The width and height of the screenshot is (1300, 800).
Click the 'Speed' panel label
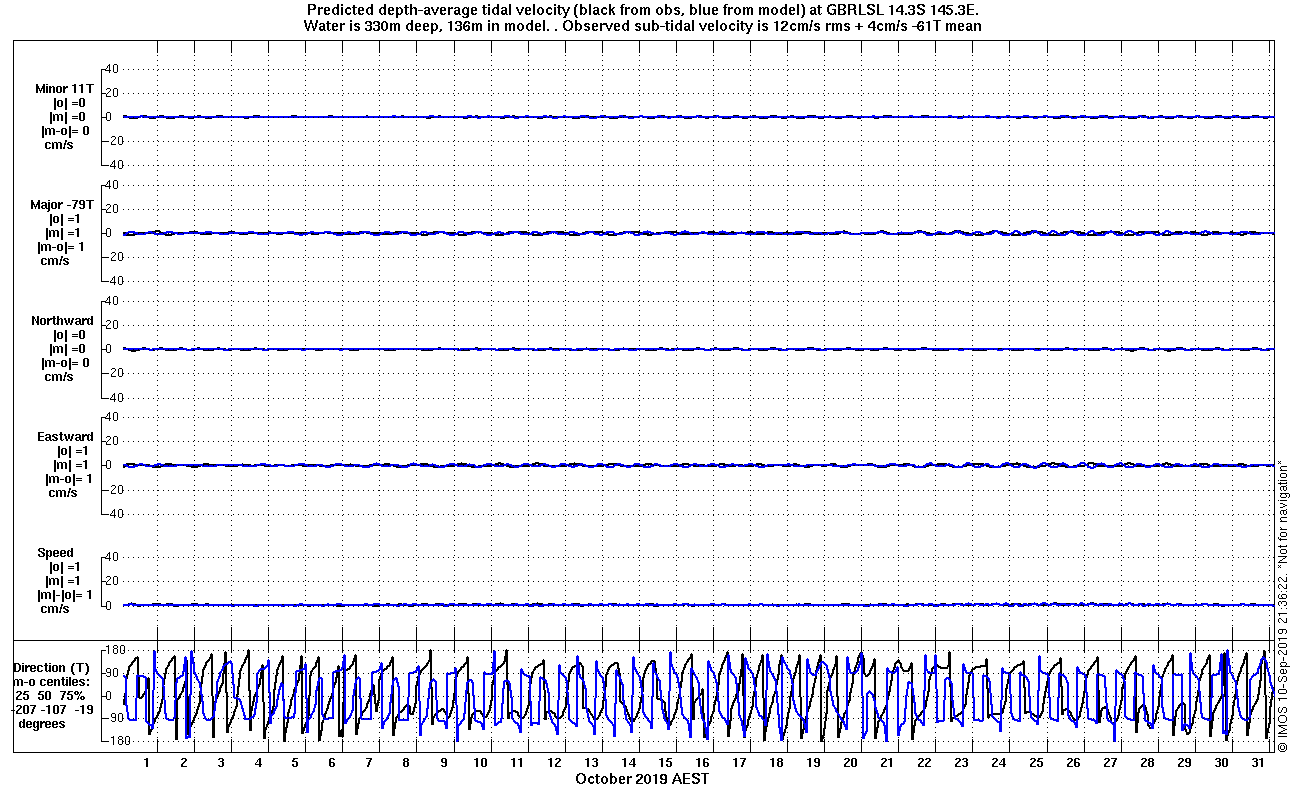[x=55, y=553]
